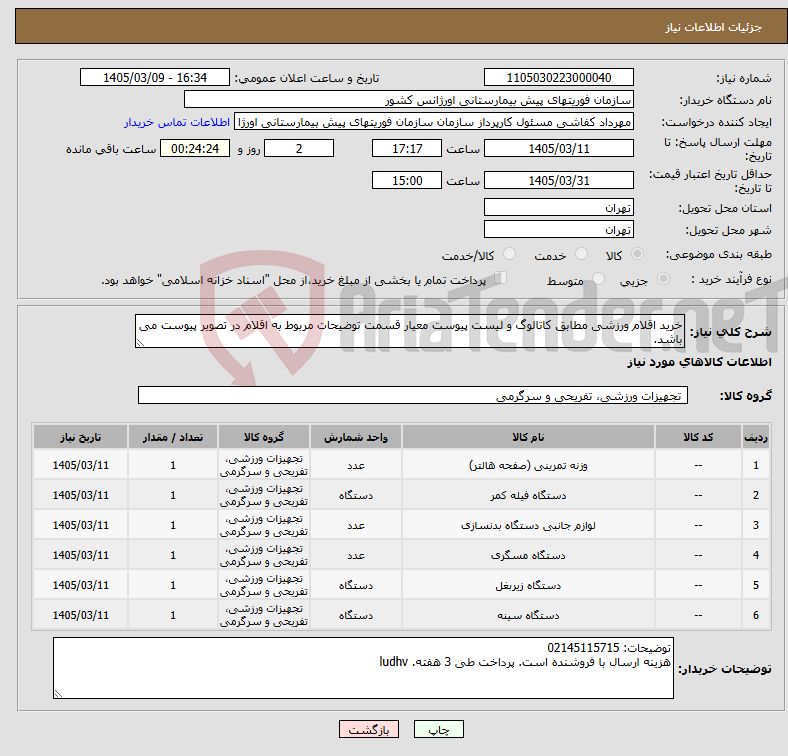The height and width of the screenshot is (756, 788).
Task: Click the remaining time field 00:24:24
Action: [x=195, y=148]
